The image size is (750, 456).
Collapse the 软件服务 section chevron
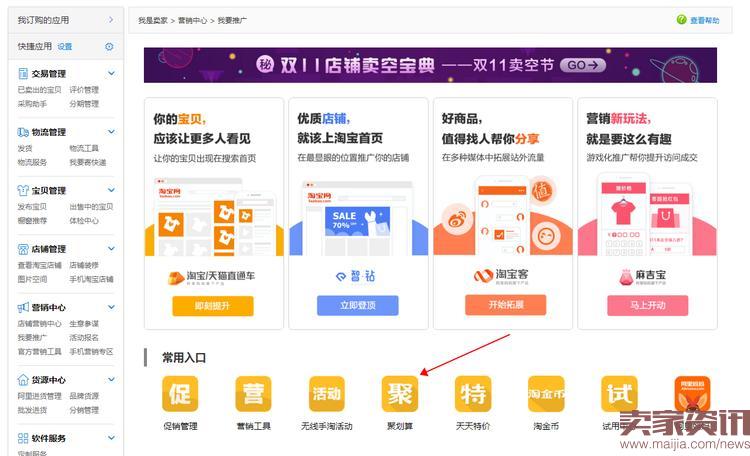pos(111,438)
